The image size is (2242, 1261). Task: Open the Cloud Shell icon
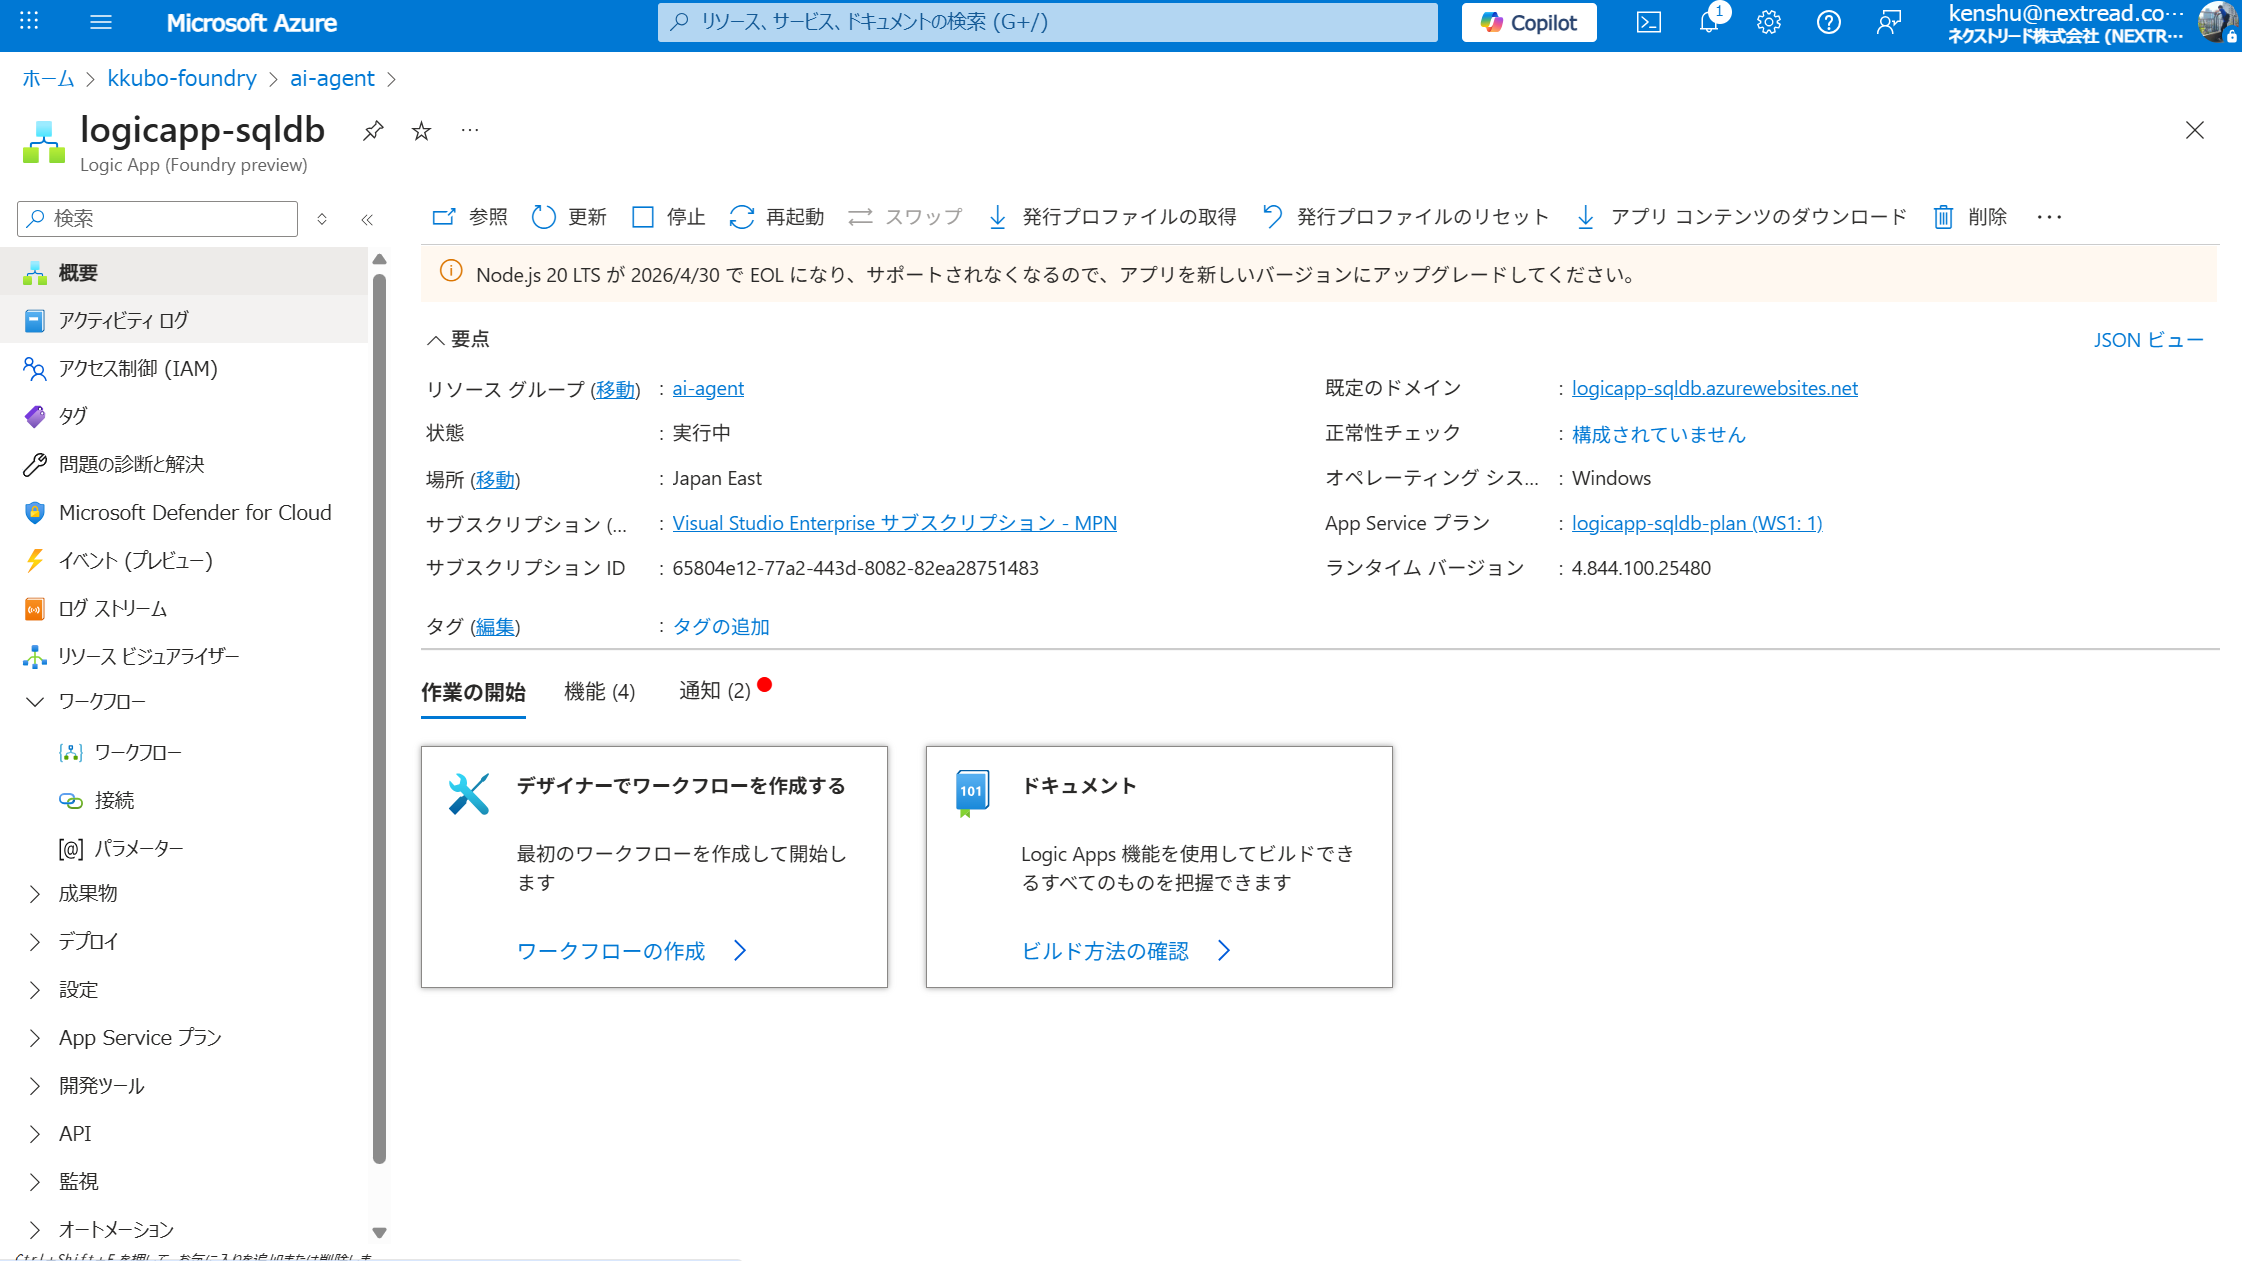pyautogui.click(x=1649, y=22)
